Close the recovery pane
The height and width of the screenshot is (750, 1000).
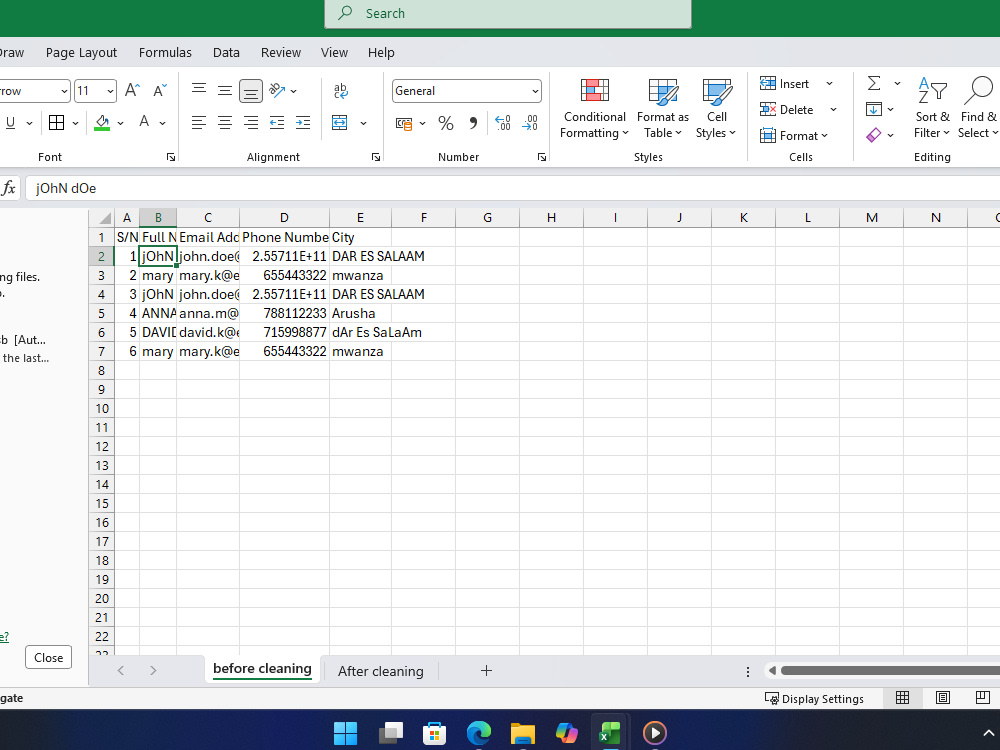(48, 658)
